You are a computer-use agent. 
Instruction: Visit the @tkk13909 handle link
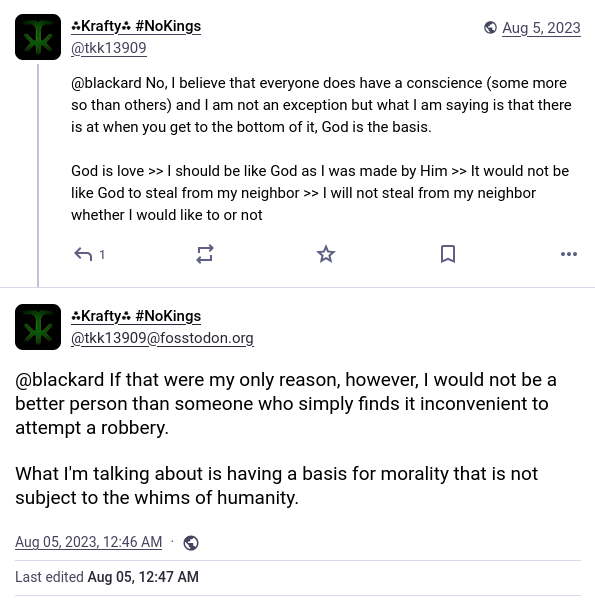(109, 48)
